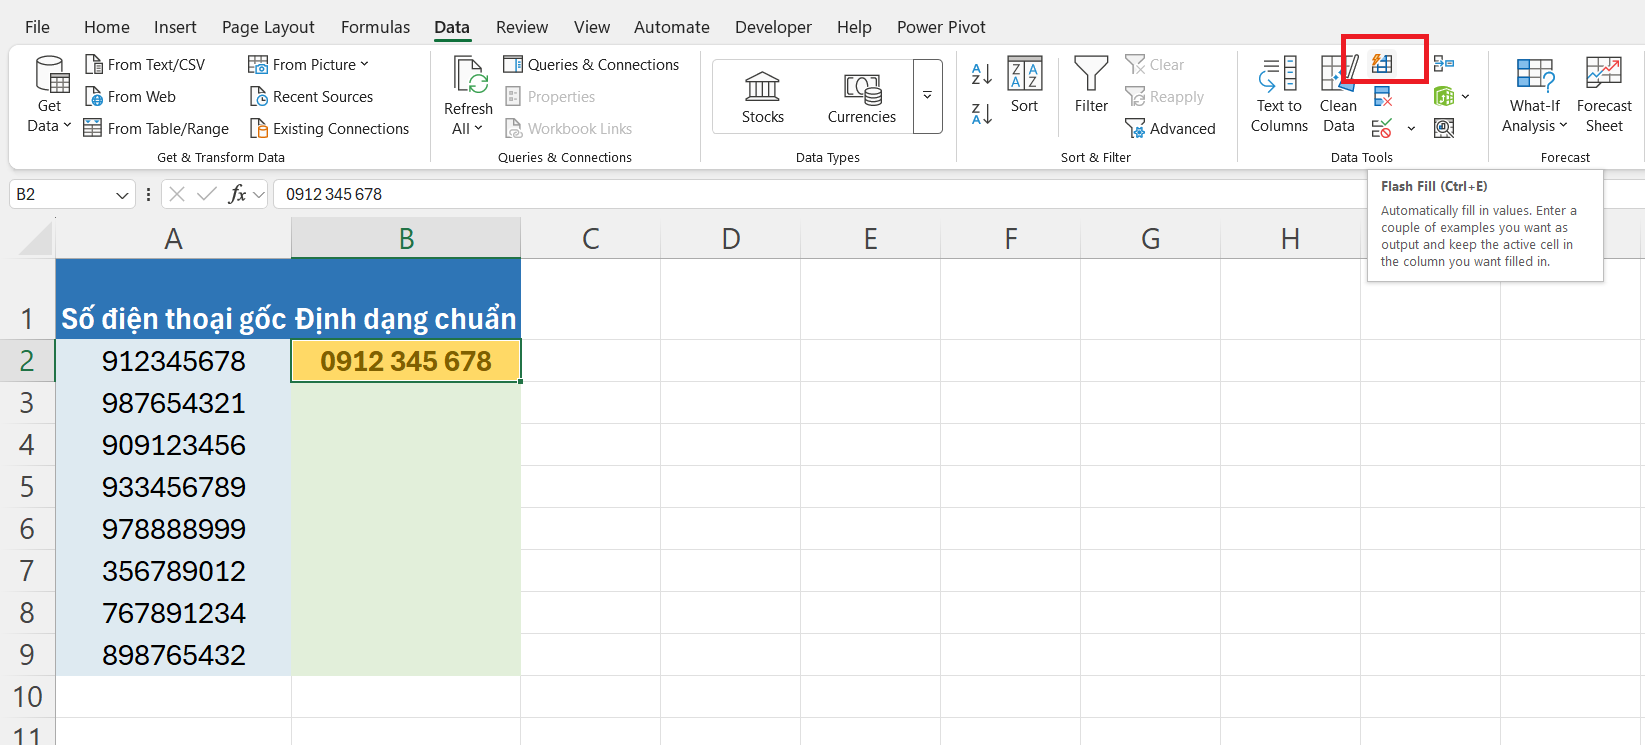This screenshot has height=745, width=1645.
Task: Switch to the Formulas ribbon tab
Action: (x=375, y=27)
